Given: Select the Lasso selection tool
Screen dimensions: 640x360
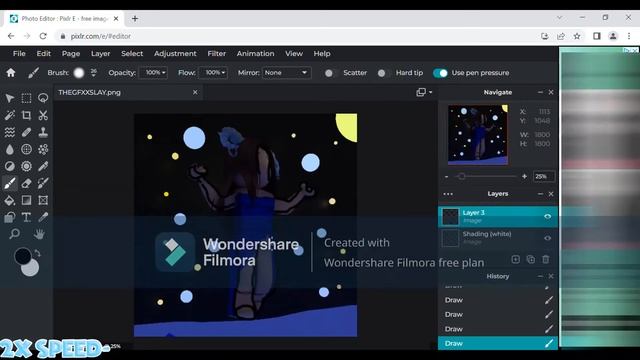Looking at the screenshot, I should click(x=43, y=98).
